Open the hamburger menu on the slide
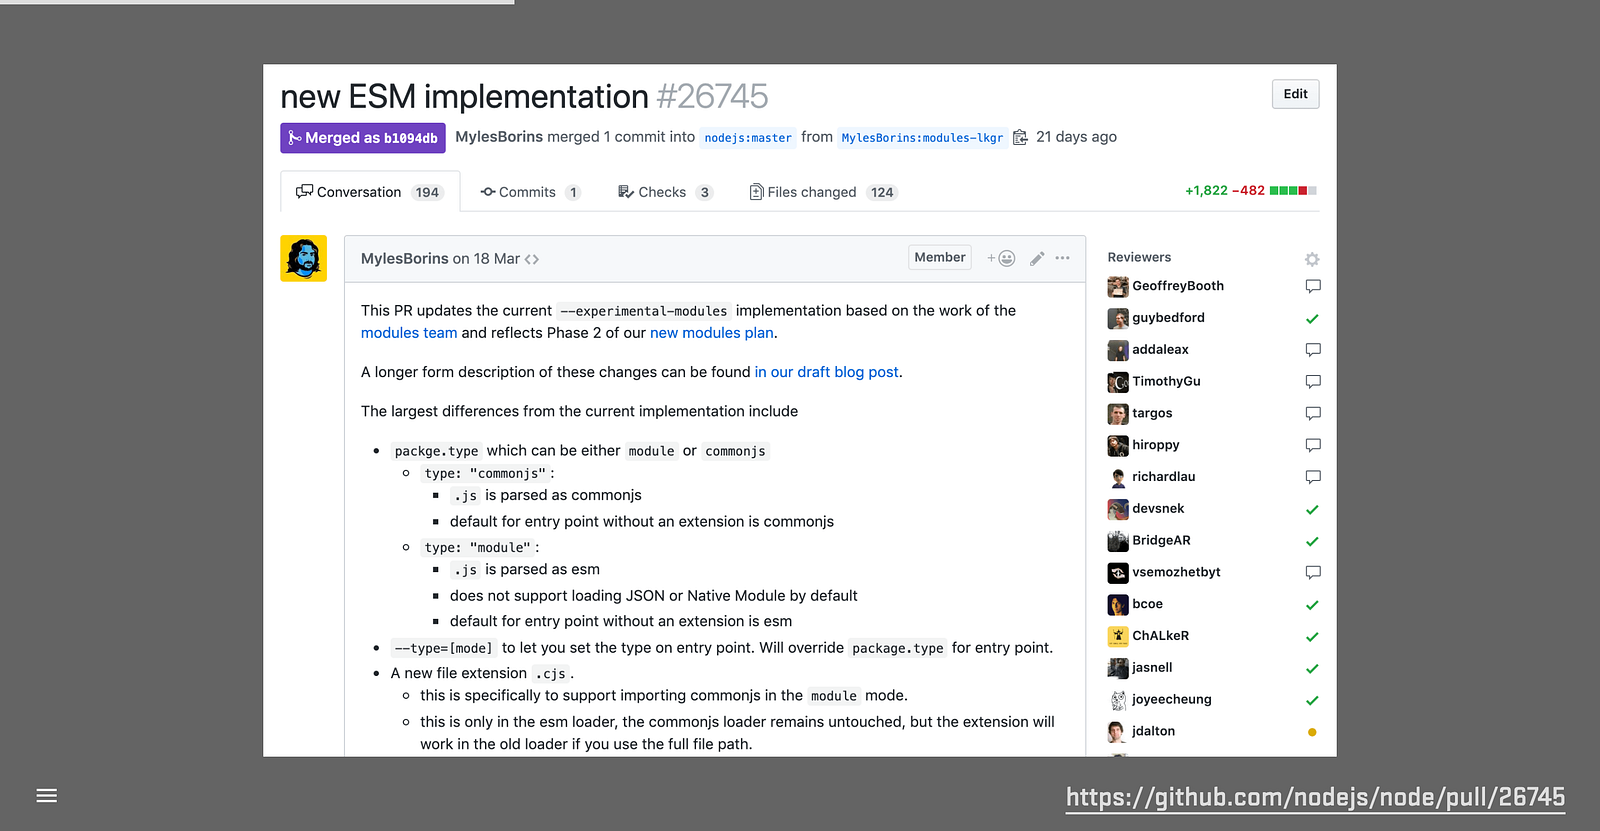Image resolution: width=1600 pixels, height=831 pixels. click(46, 796)
